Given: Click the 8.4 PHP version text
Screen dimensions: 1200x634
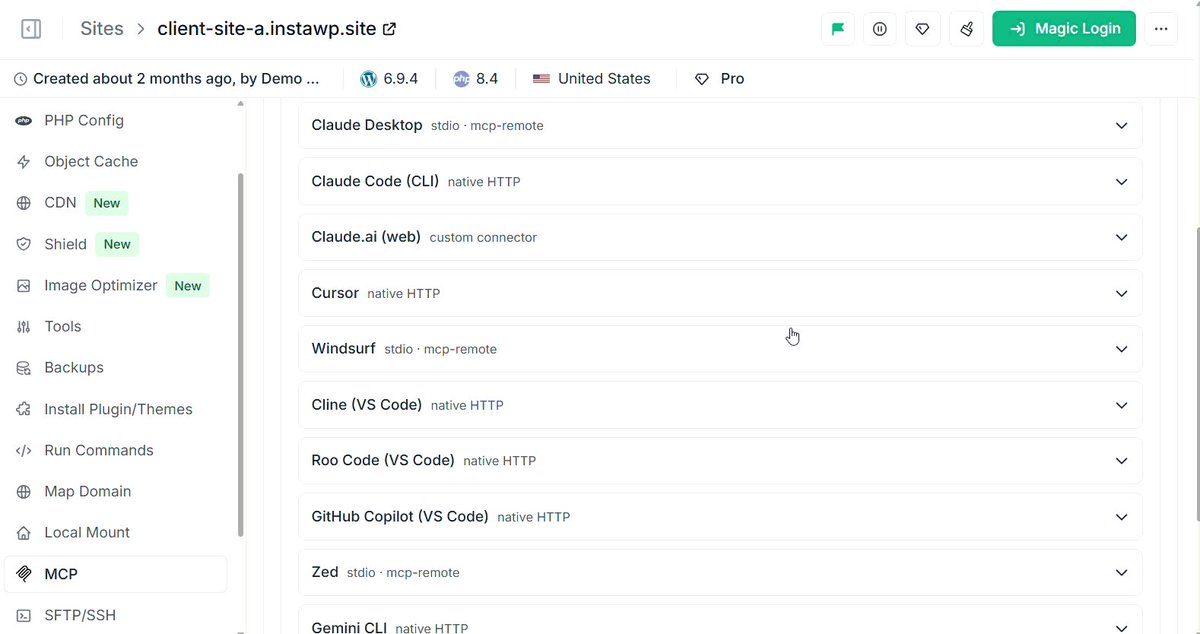Looking at the screenshot, I should pyautogui.click(x=487, y=78).
